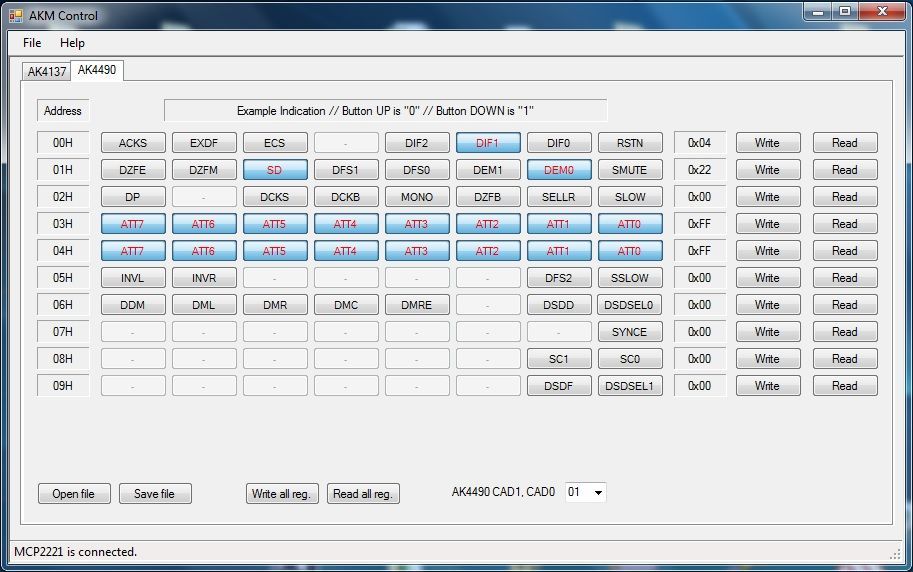Toggle the DDM bit button
This screenshot has height=572, width=913.
133,305
